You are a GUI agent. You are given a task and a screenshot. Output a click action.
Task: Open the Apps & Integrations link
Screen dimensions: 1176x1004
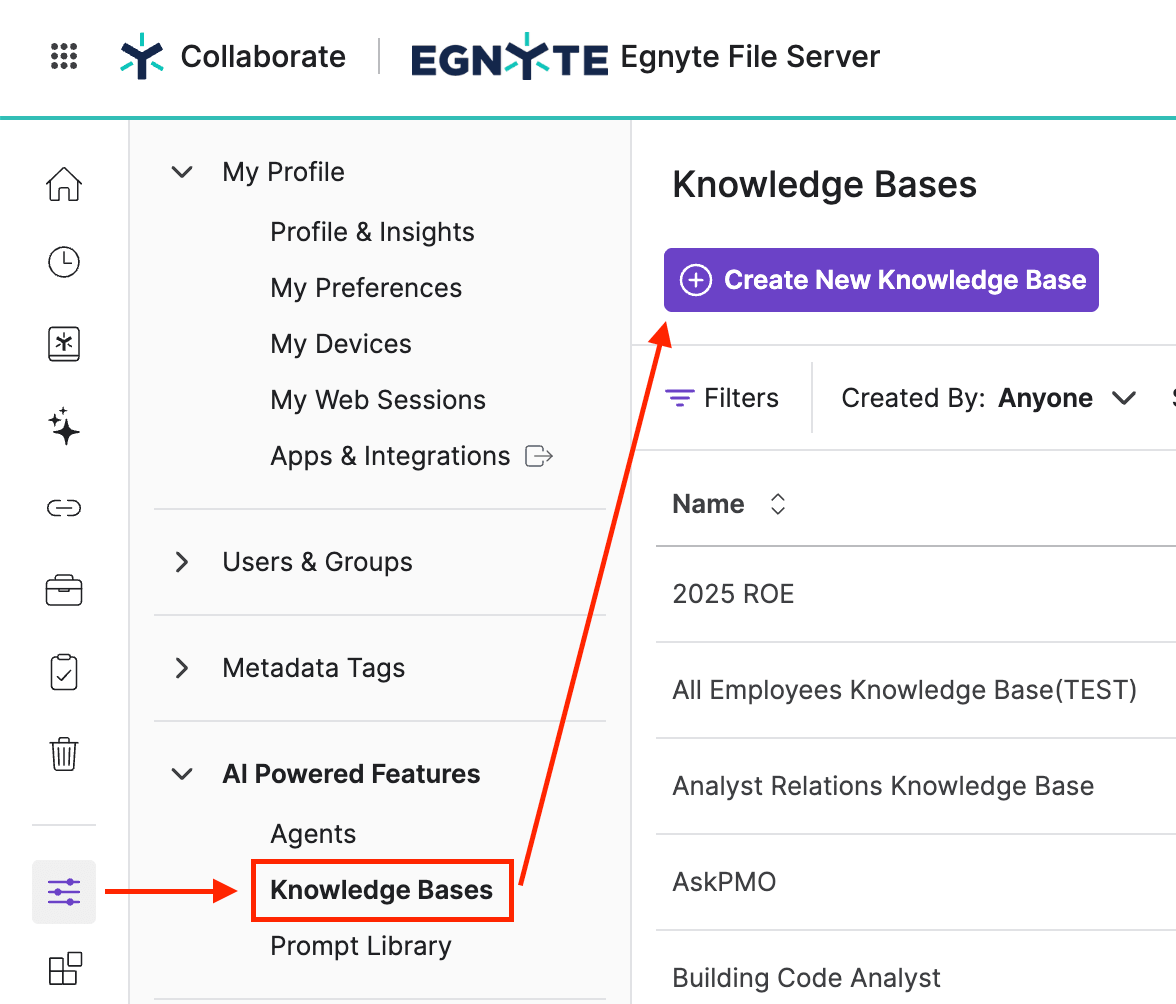[390, 456]
